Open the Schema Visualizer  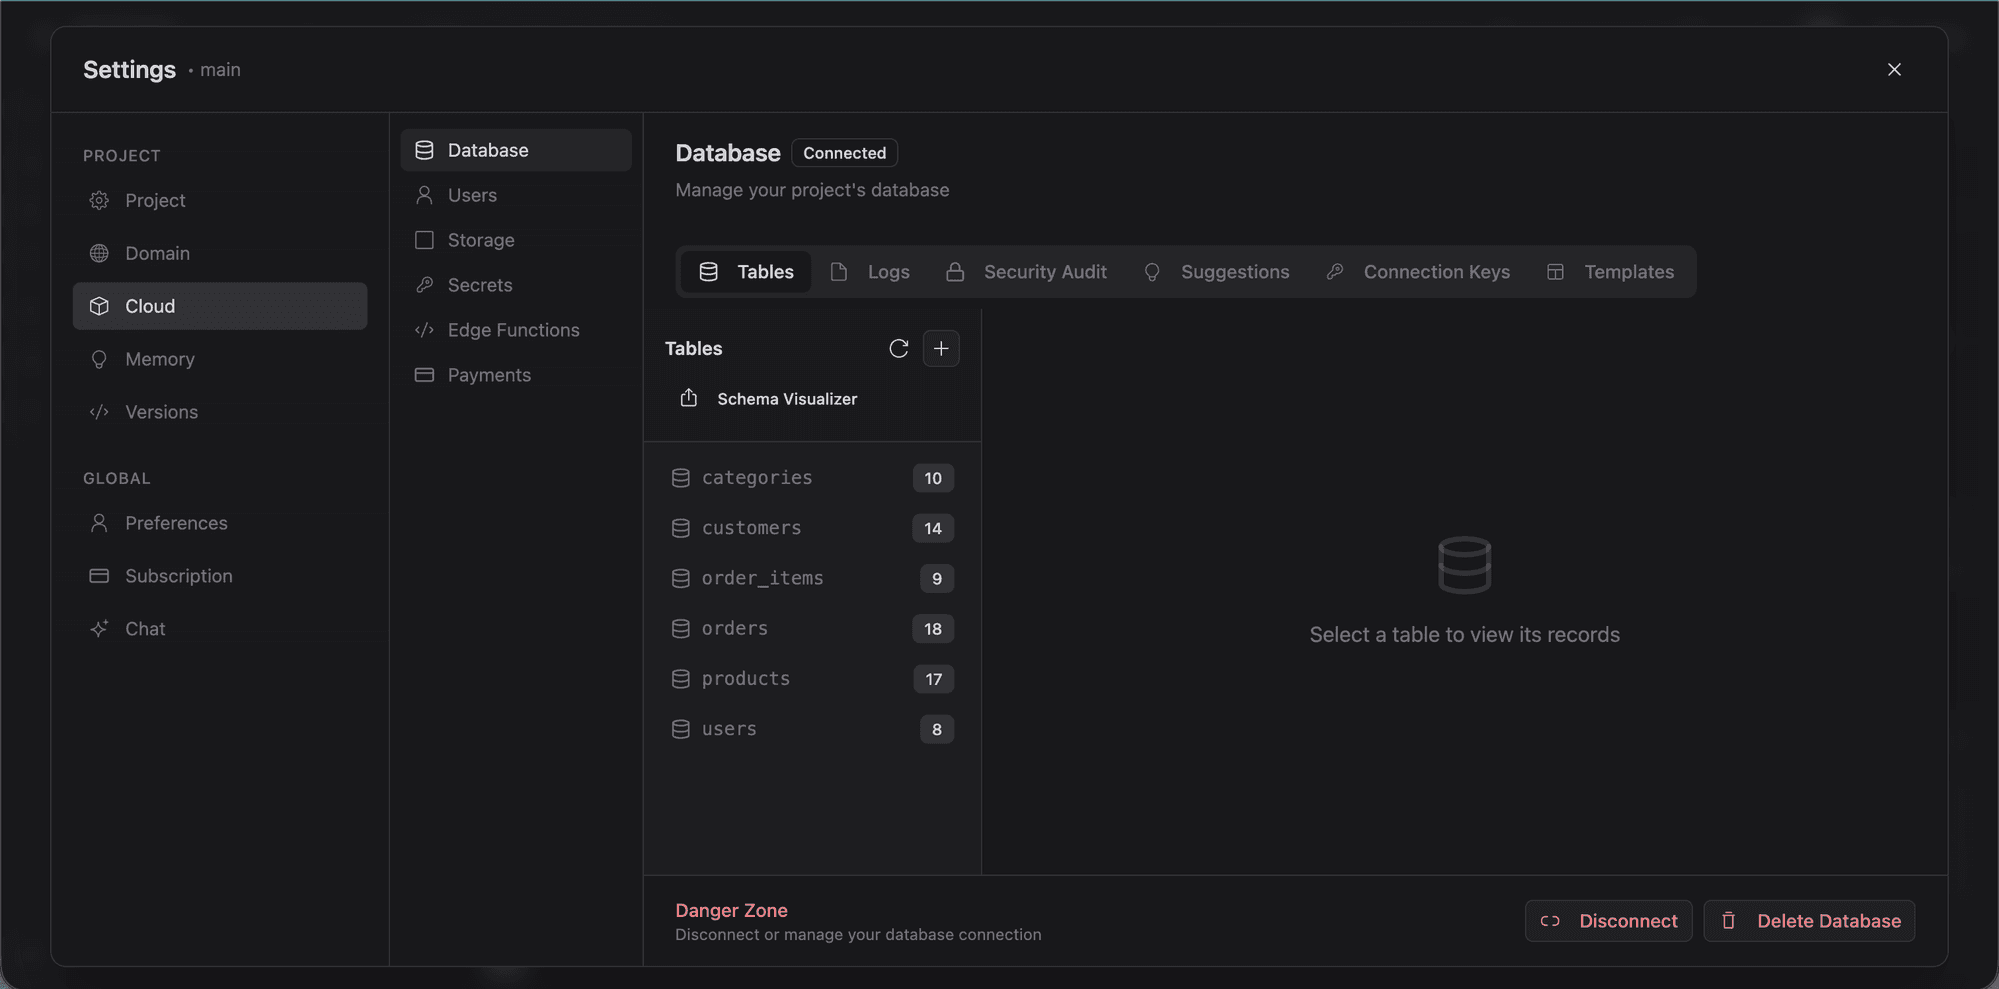[786, 399]
